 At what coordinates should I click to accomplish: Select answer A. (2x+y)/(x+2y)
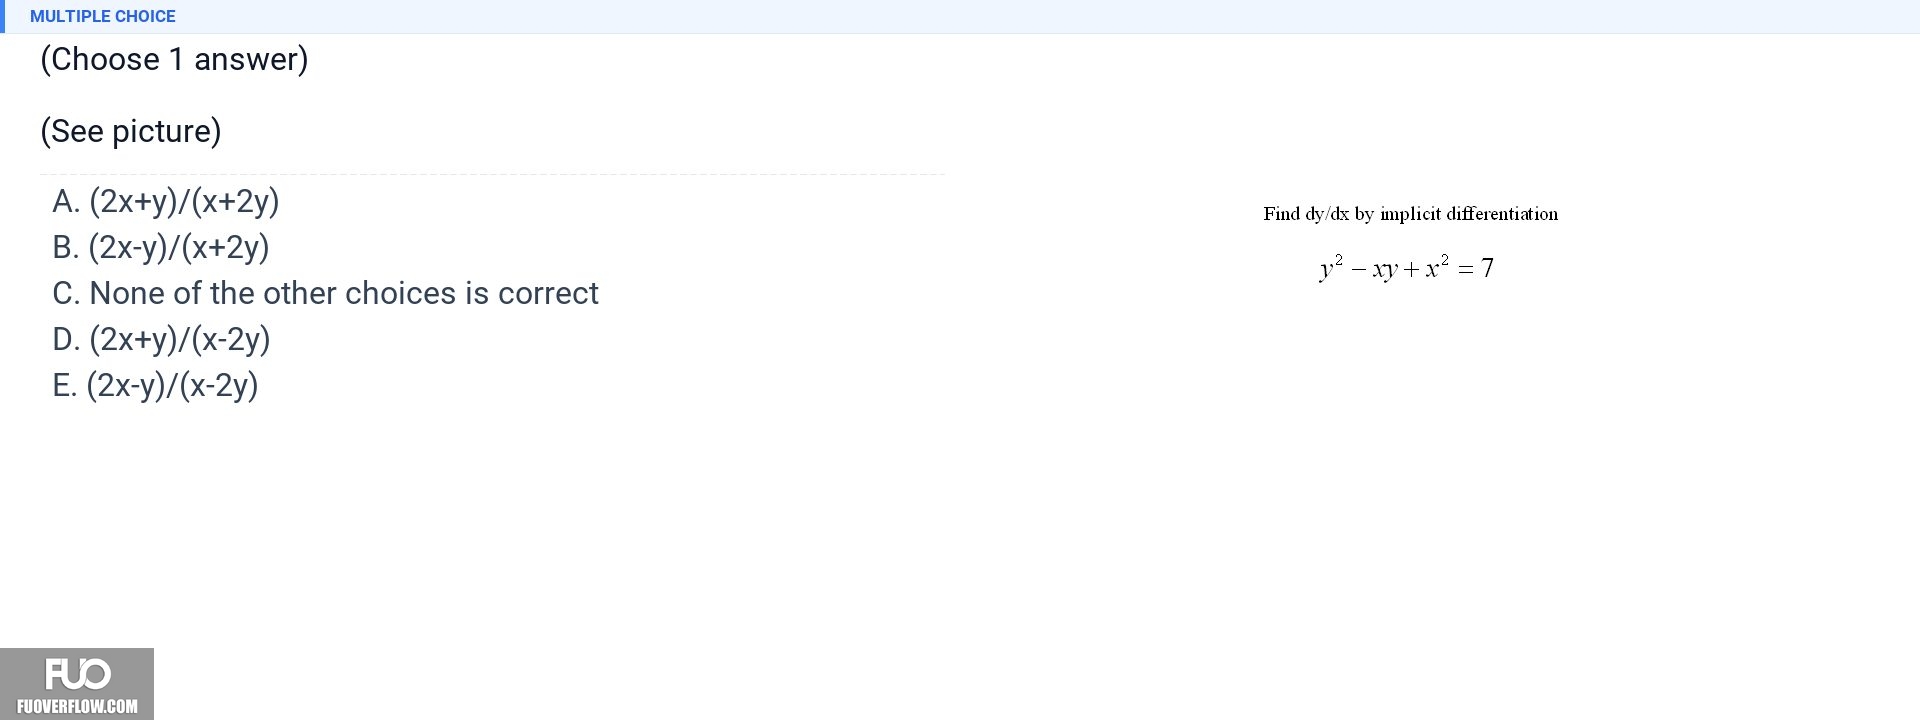tap(166, 201)
